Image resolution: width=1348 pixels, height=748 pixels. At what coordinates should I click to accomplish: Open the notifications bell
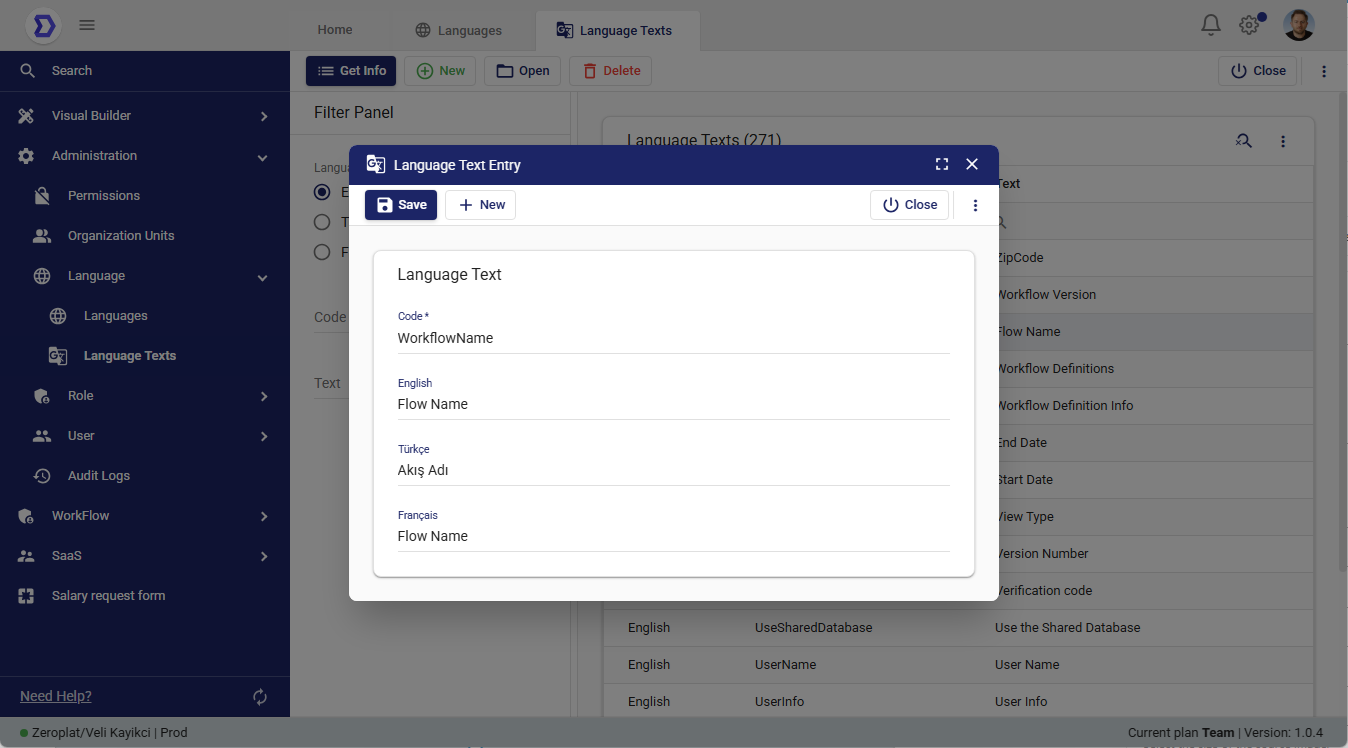click(x=1211, y=25)
